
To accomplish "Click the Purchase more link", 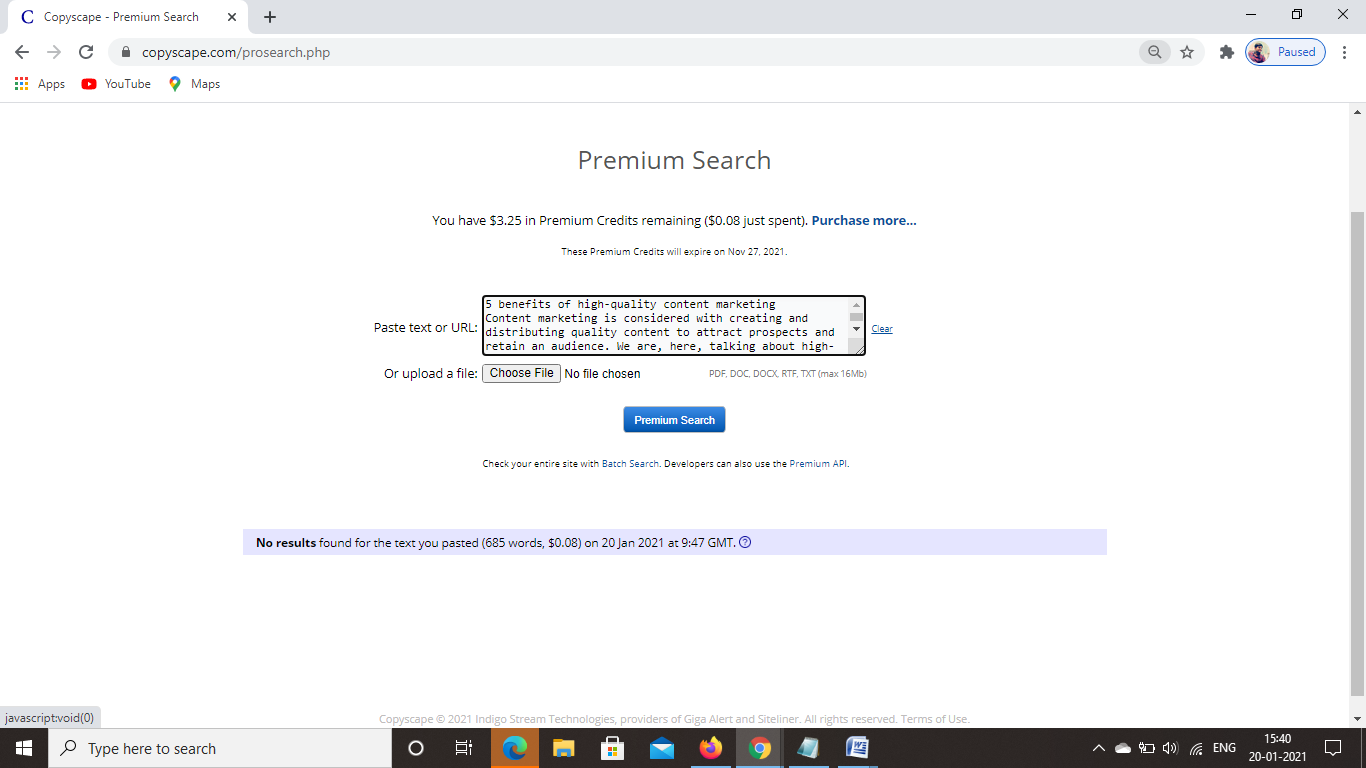I will tap(864, 220).
